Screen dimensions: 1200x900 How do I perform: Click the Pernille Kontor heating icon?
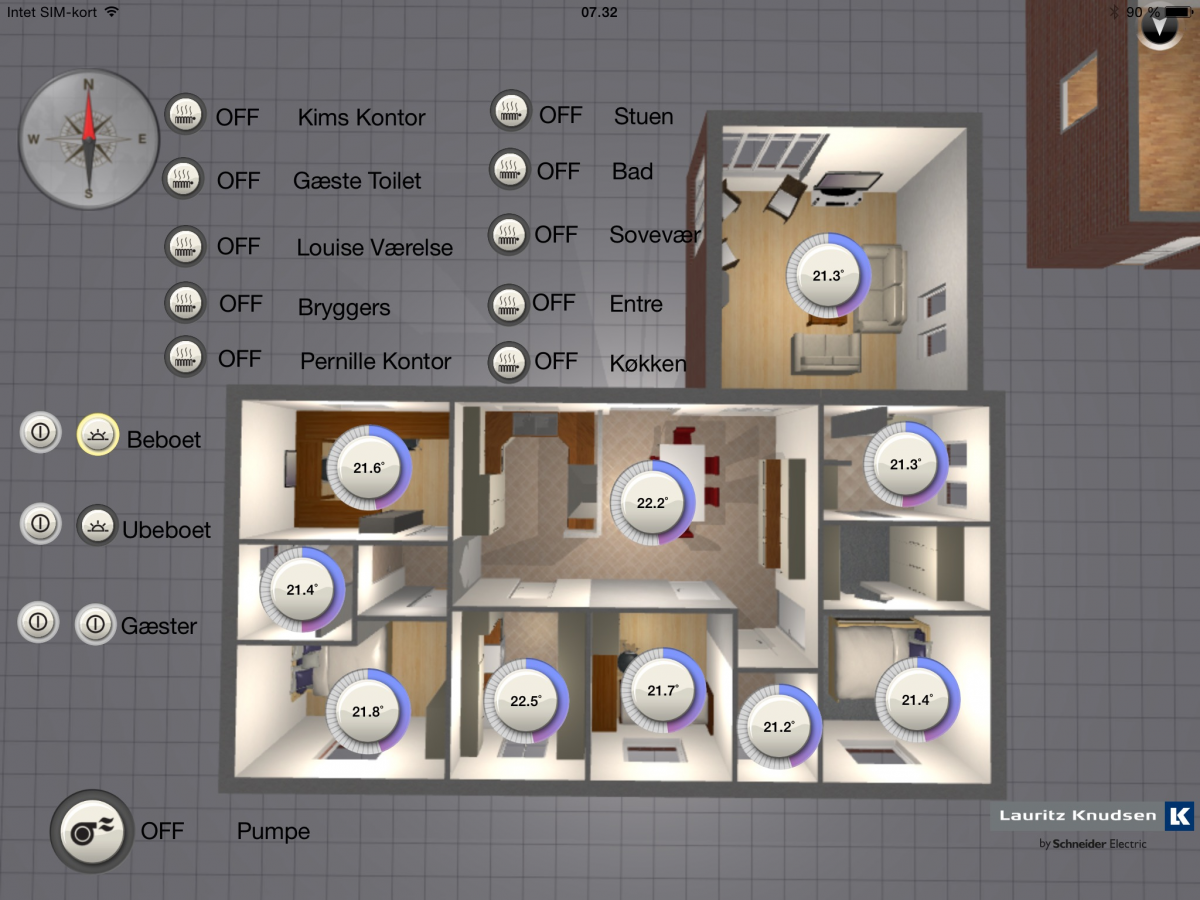(185, 357)
